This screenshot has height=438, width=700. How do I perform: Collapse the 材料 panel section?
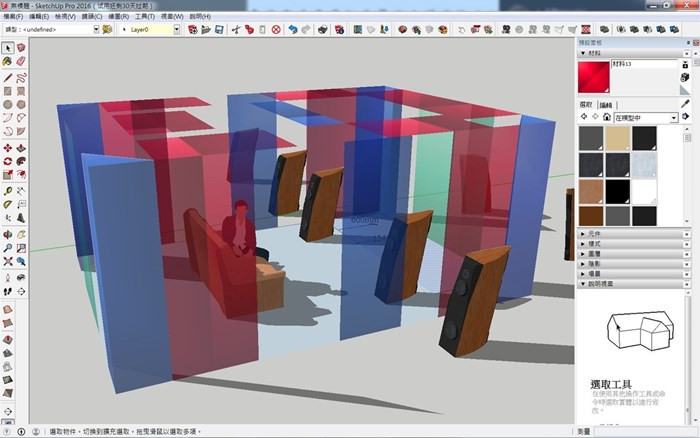pos(588,55)
